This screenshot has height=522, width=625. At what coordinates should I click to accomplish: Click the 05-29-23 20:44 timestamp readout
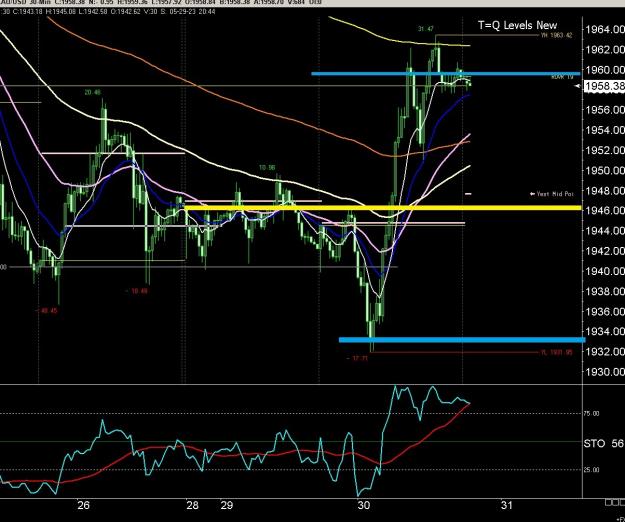(x=193, y=12)
